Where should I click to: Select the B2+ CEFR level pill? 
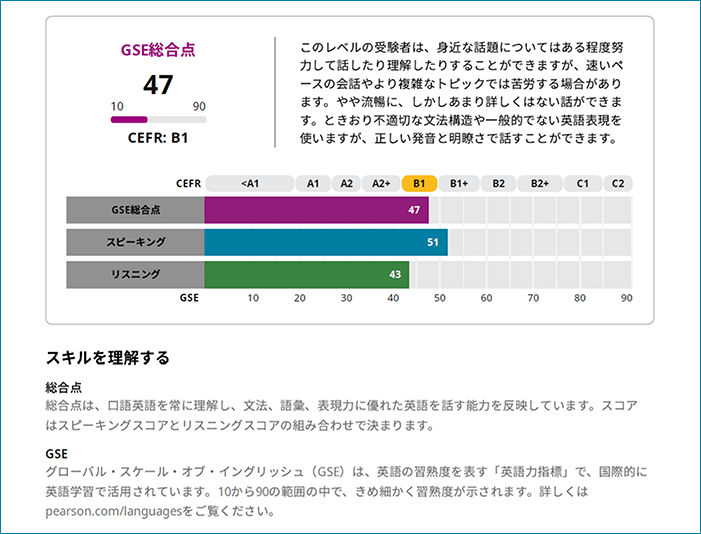(x=540, y=183)
